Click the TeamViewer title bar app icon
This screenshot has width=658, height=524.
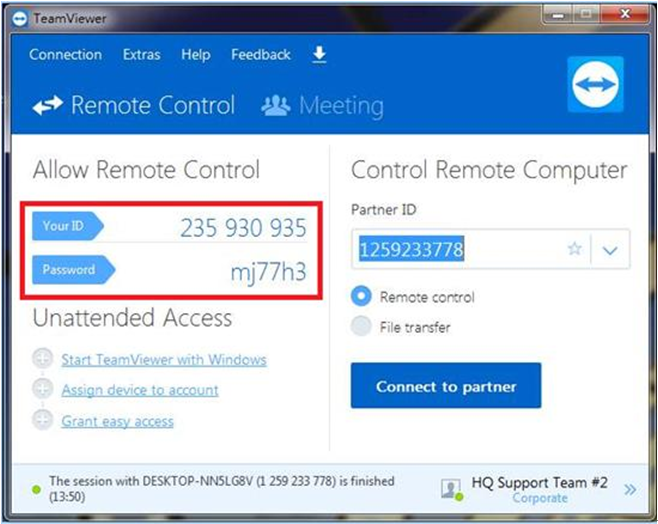pyautogui.click(x=19, y=18)
